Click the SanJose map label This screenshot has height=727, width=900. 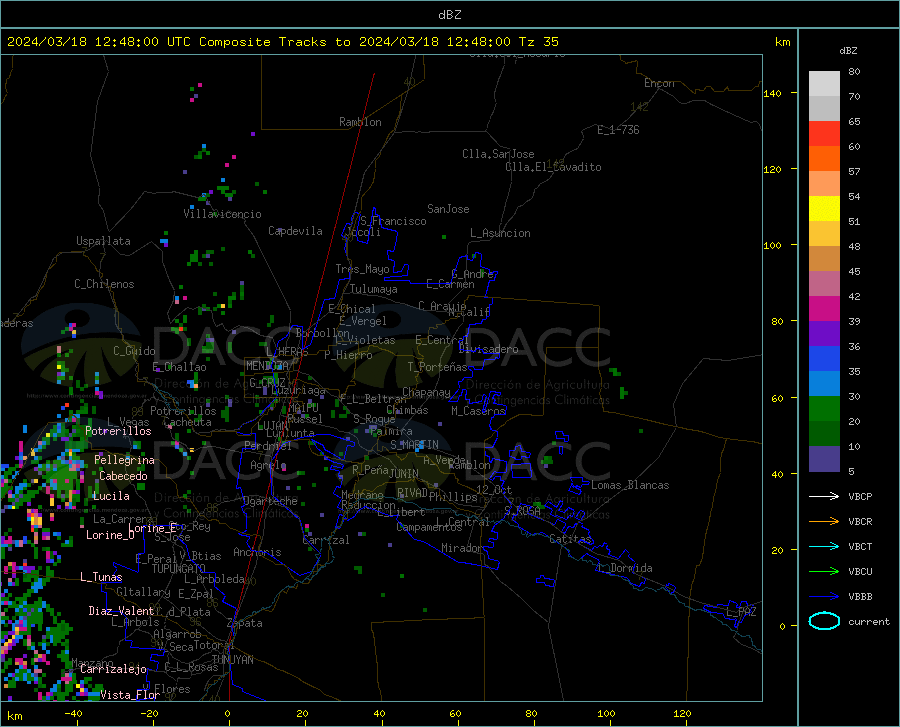tap(448, 209)
